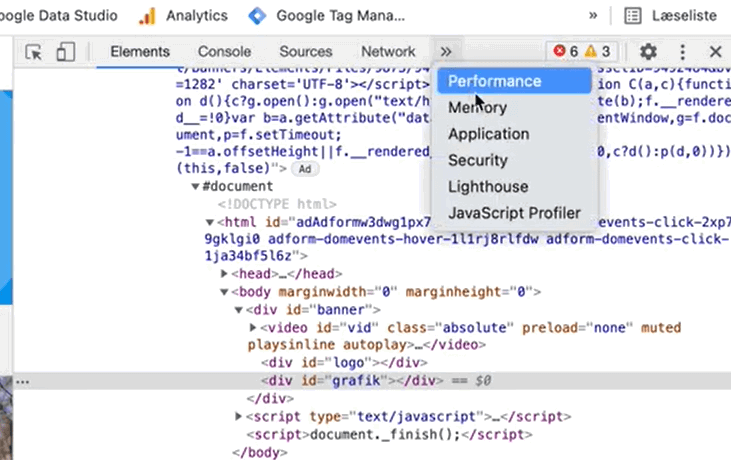Toggle the device toolbar icon
Image resolution: width=731 pixels, height=460 pixels.
[66, 52]
